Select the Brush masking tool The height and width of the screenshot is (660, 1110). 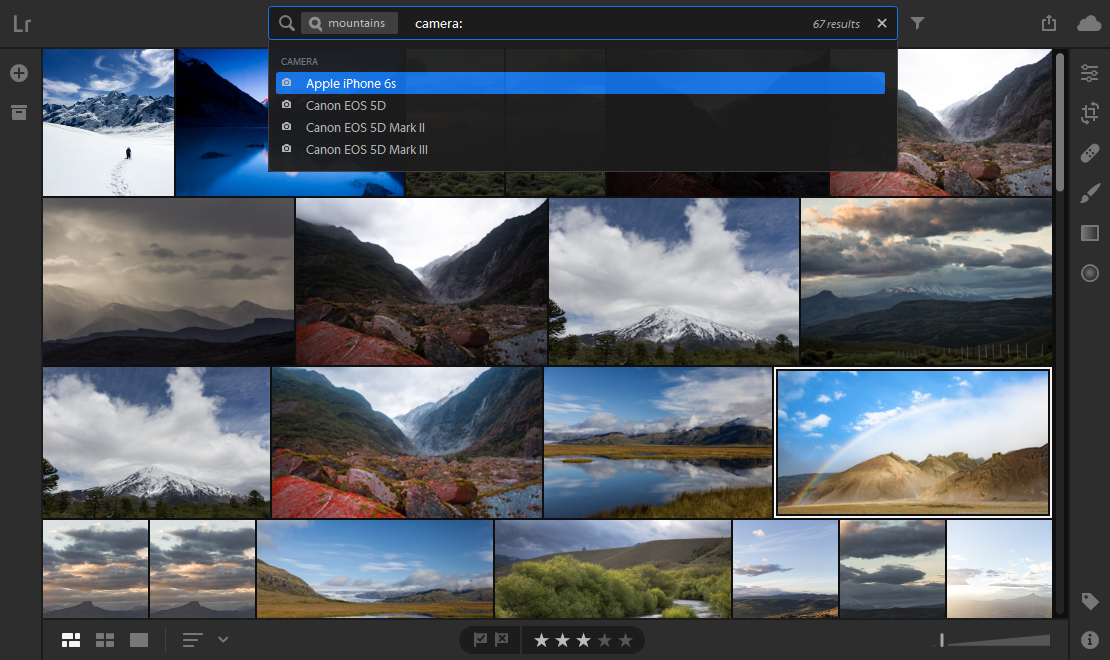coord(1090,193)
